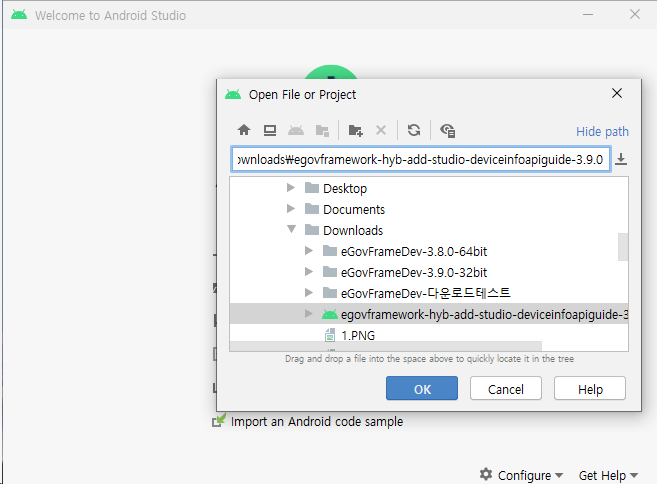Expand the Documents folder node
The image size is (657, 484).
tap(291, 209)
